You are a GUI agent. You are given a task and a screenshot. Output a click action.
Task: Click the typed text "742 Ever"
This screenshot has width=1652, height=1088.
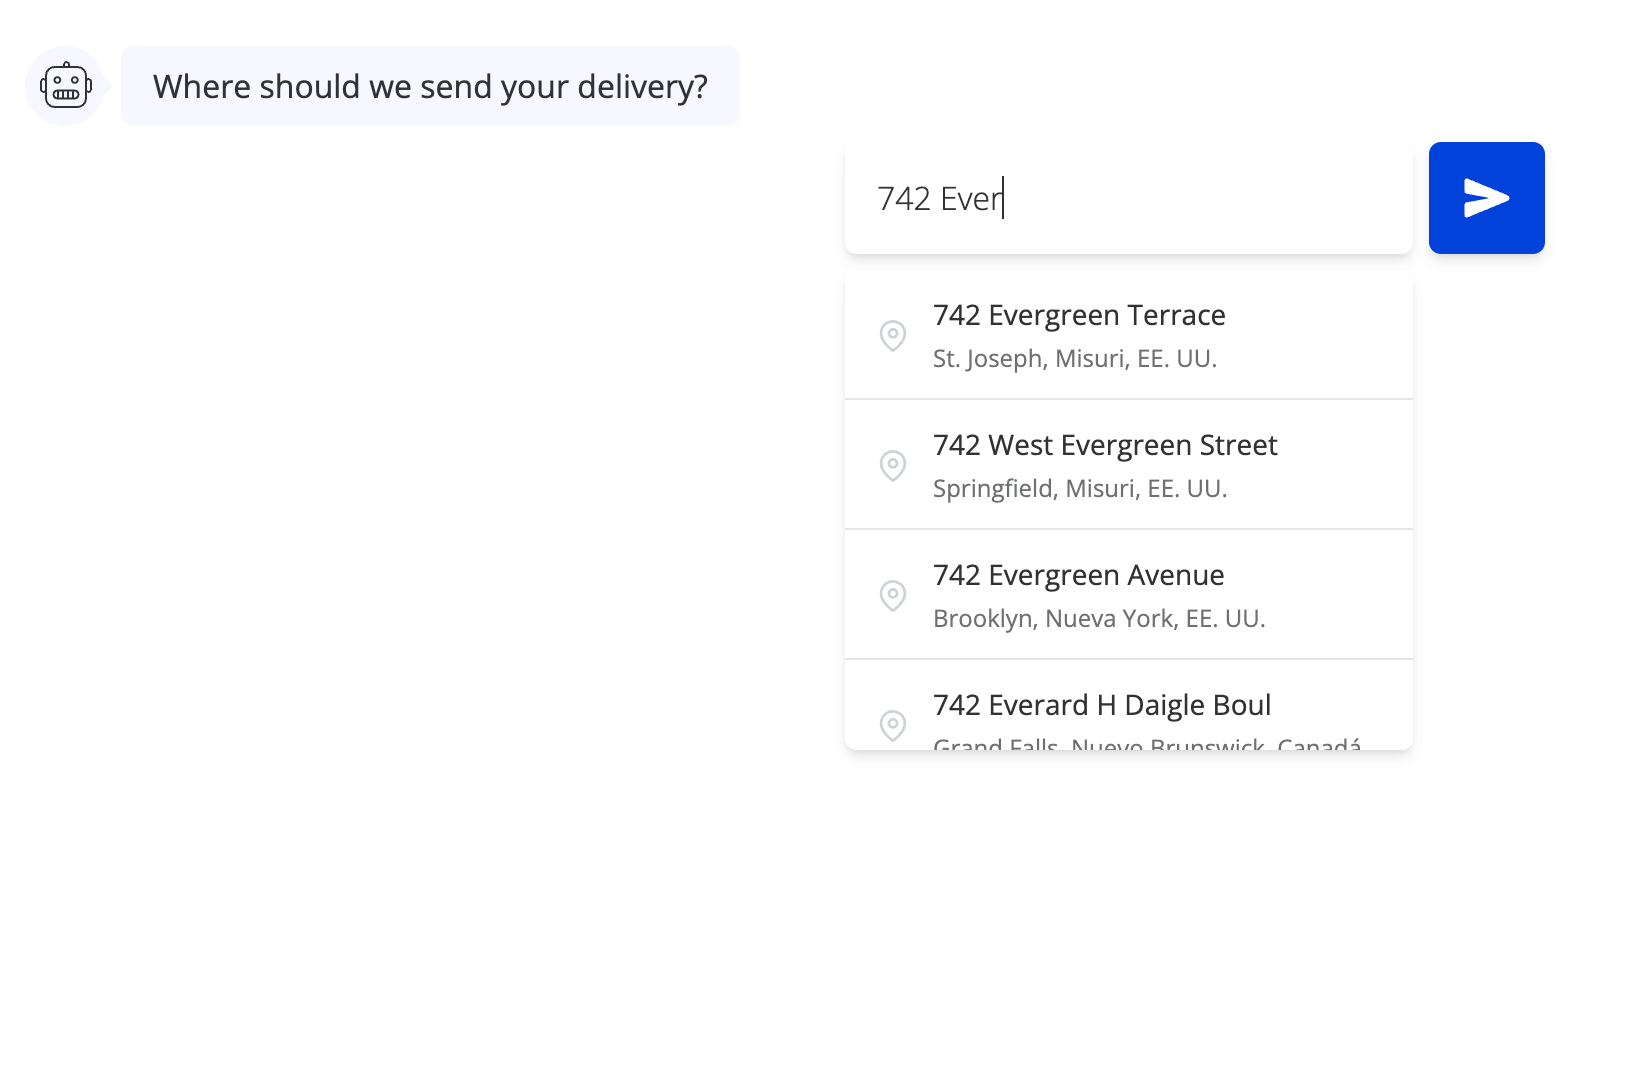[939, 199]
